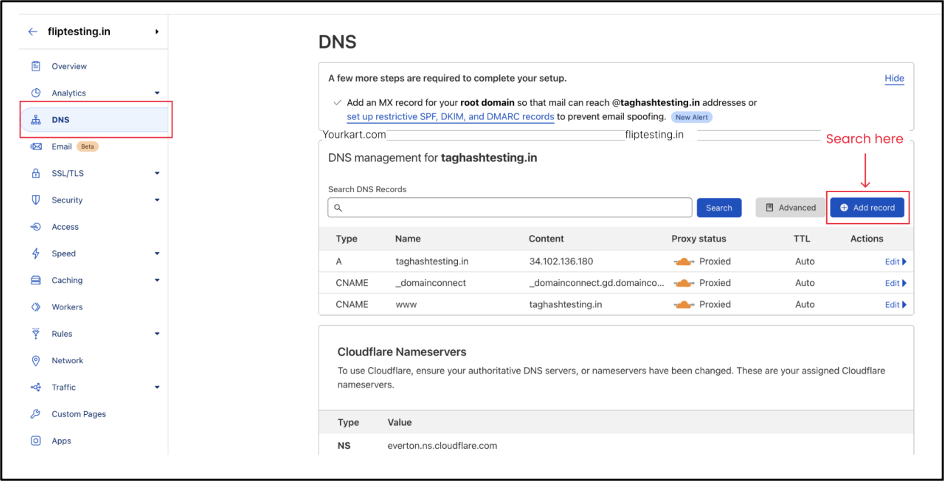The height and width of the screenshot is (481, 945).
Task: Click the Apps icon in sidebar
Action: 36,441
